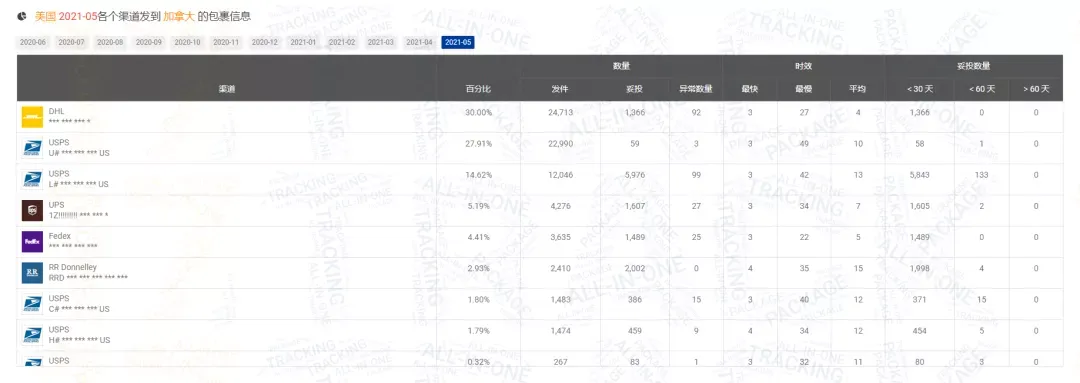Viewport: 1080px width, 383px height.
Task: Click the 1.80% percentage cell
Action: [479, 300]
